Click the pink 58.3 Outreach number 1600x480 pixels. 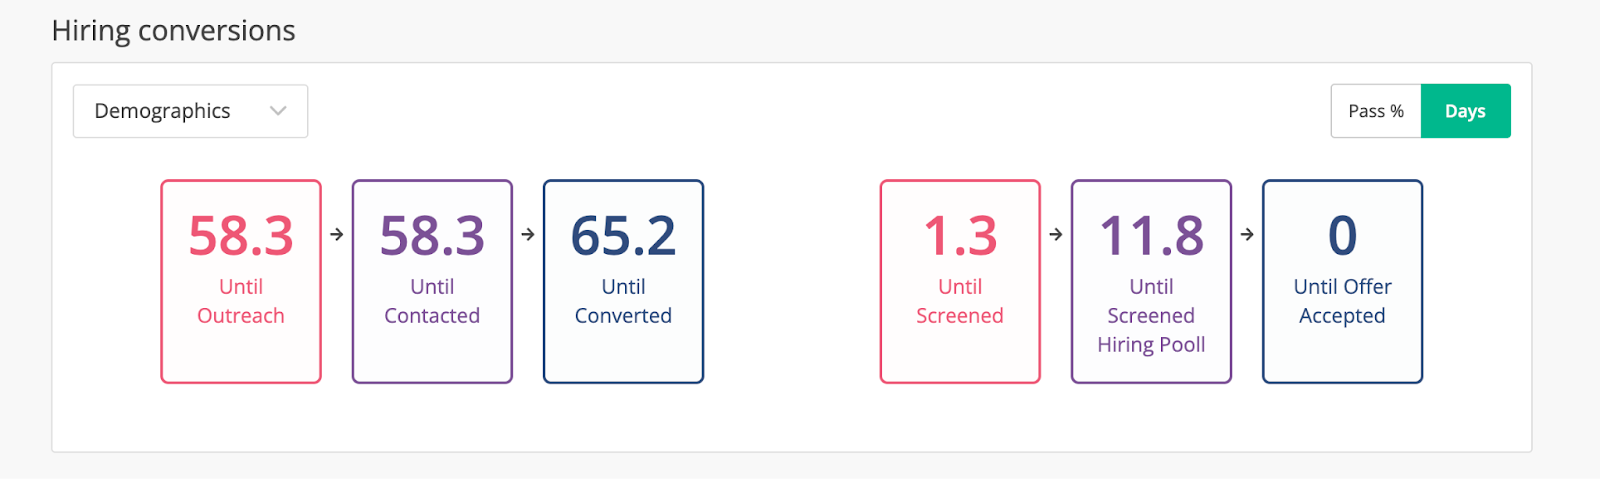241,237
